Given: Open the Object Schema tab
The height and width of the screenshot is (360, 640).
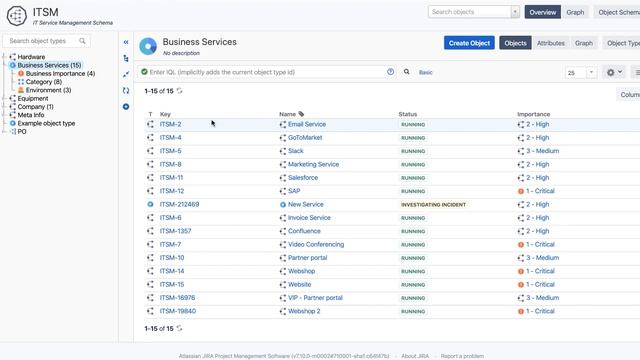Looking at the screenshot, I should pyautogui.click(x=617, y=12).
